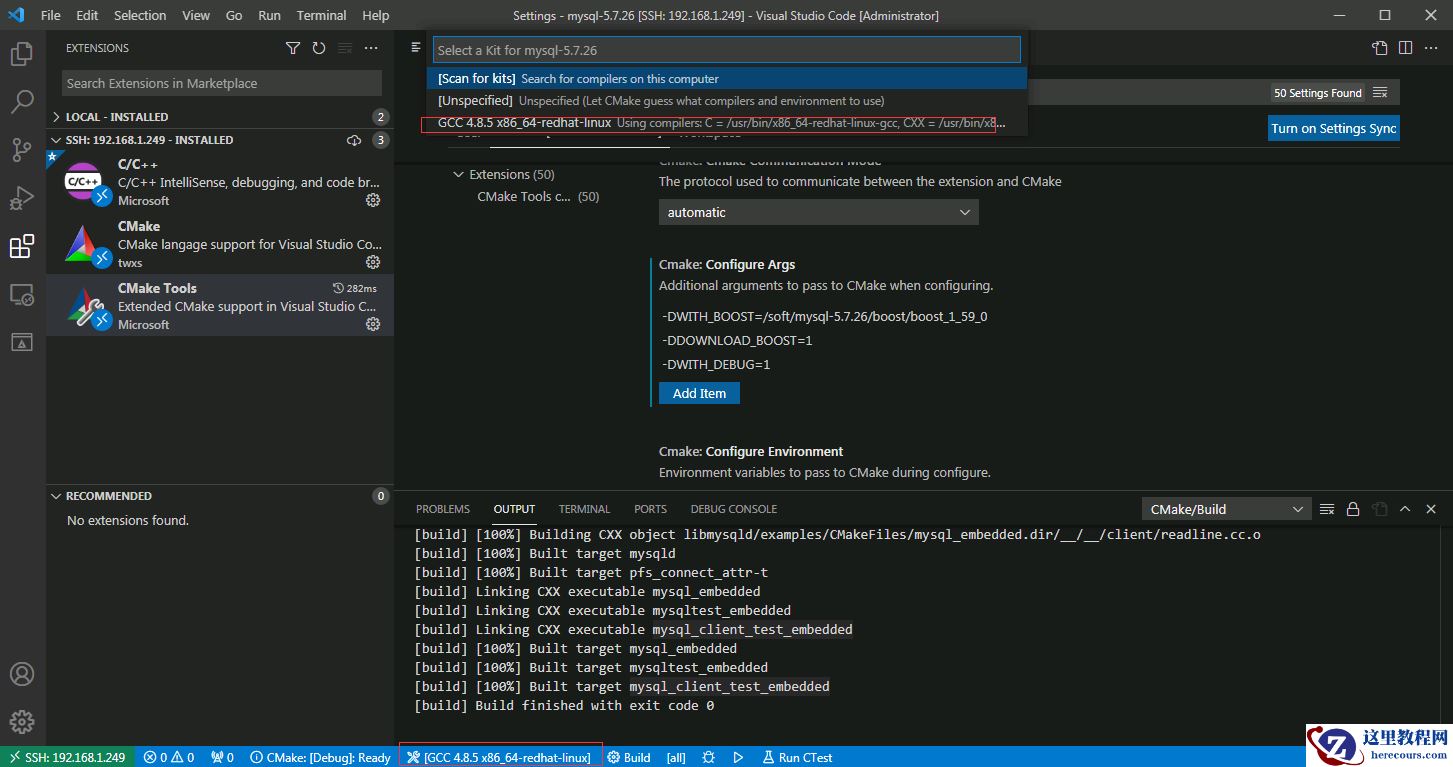
Task: Open the Communication Mode automatic dropdown
Action: tap(818, 212)
